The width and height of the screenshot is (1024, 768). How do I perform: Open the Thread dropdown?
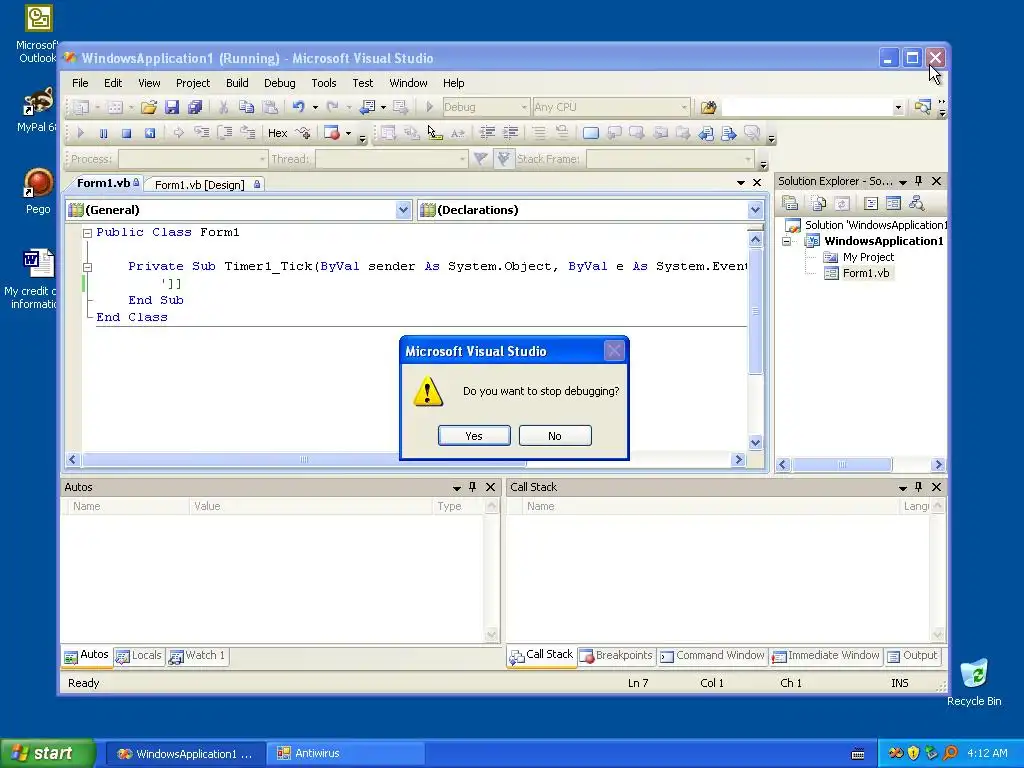[392, 159]
